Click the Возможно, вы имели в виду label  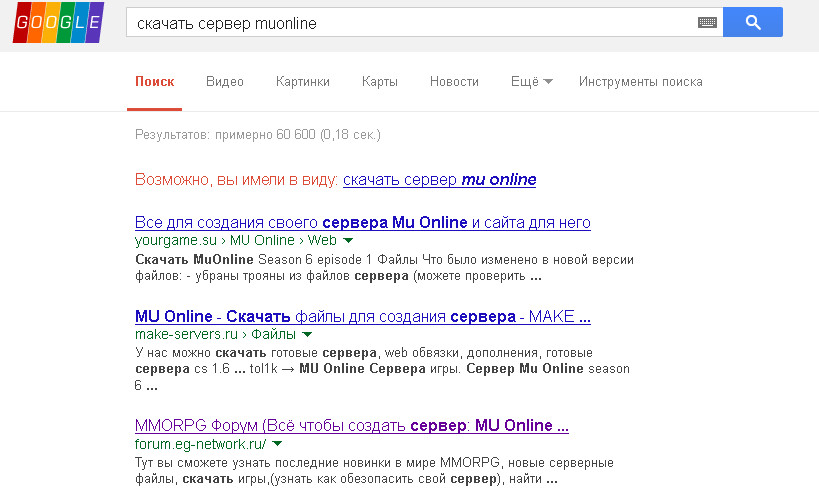(x=236, y=180)
